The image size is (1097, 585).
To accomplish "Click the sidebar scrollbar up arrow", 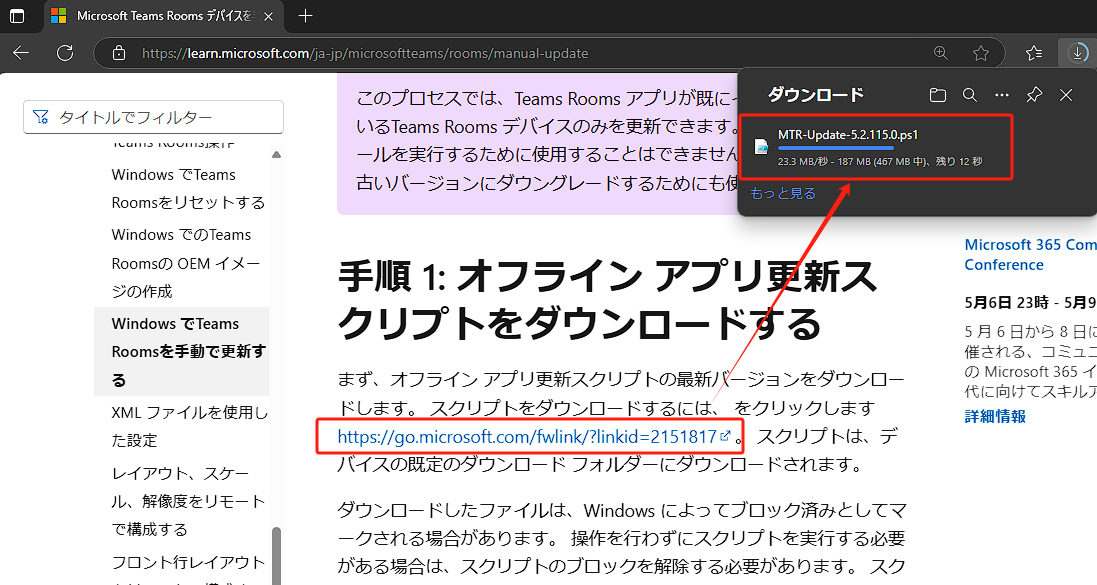I will click(x=276, y=155).
